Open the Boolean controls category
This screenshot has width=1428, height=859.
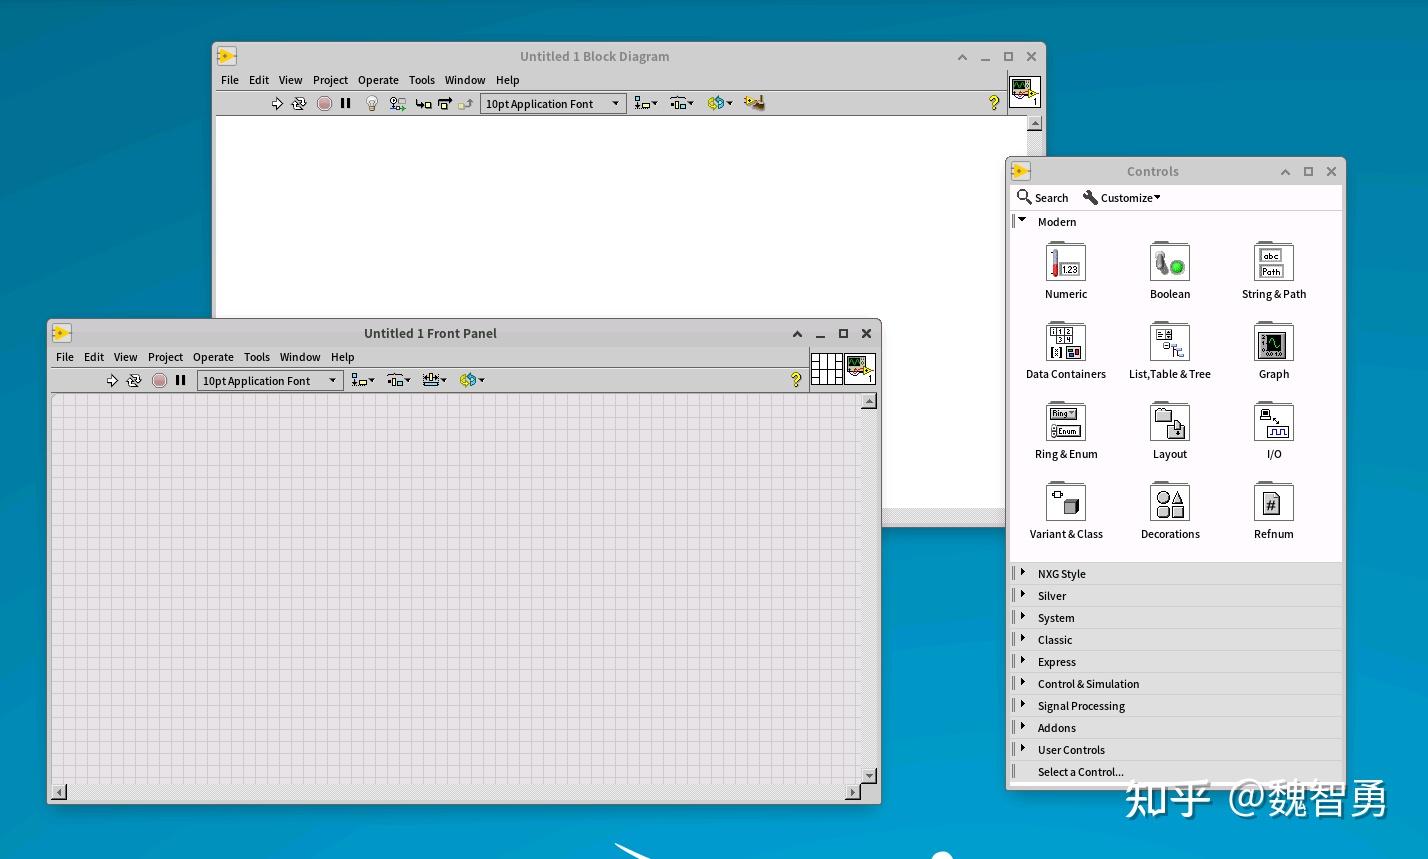(1169, 263)
